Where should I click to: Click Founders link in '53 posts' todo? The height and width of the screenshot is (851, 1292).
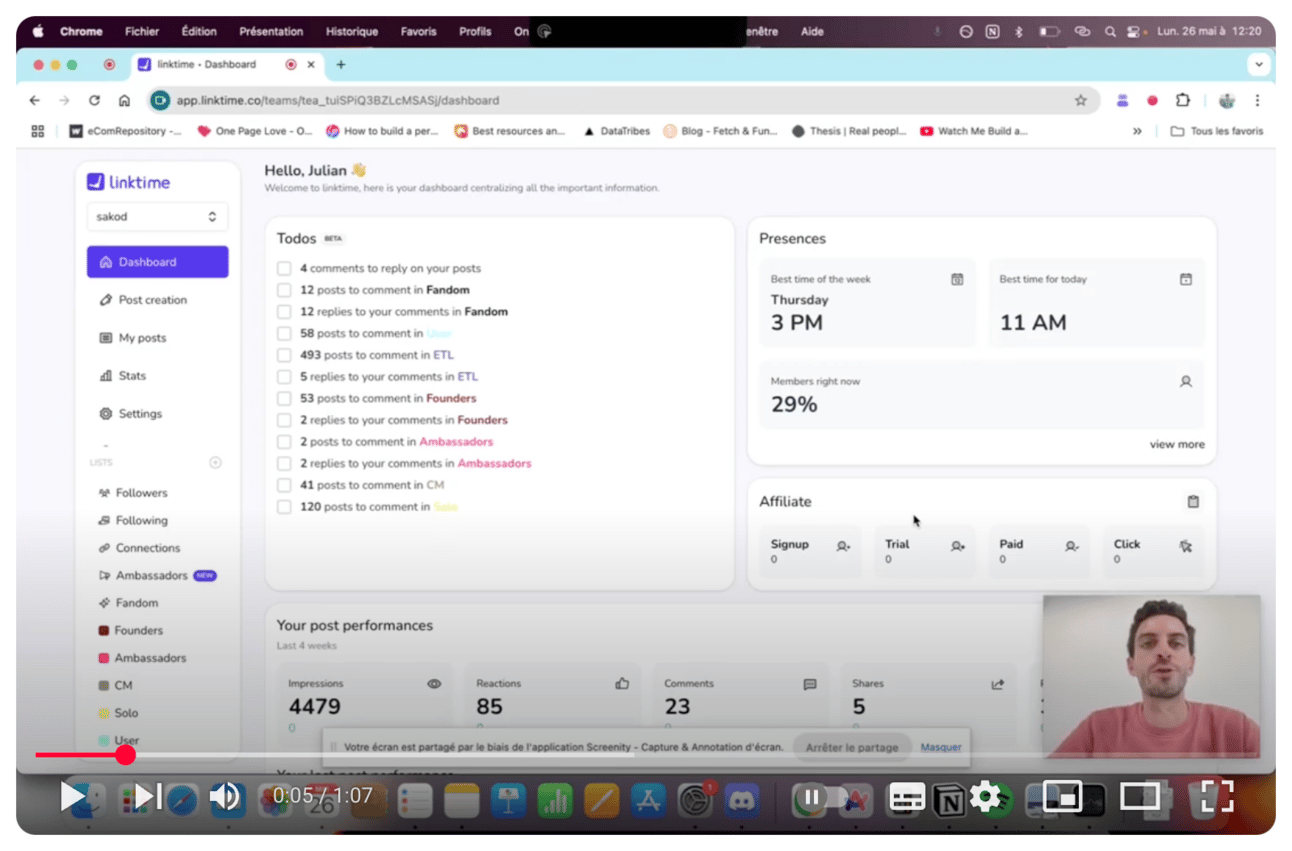pyautogui.click(x=451, y=399)
